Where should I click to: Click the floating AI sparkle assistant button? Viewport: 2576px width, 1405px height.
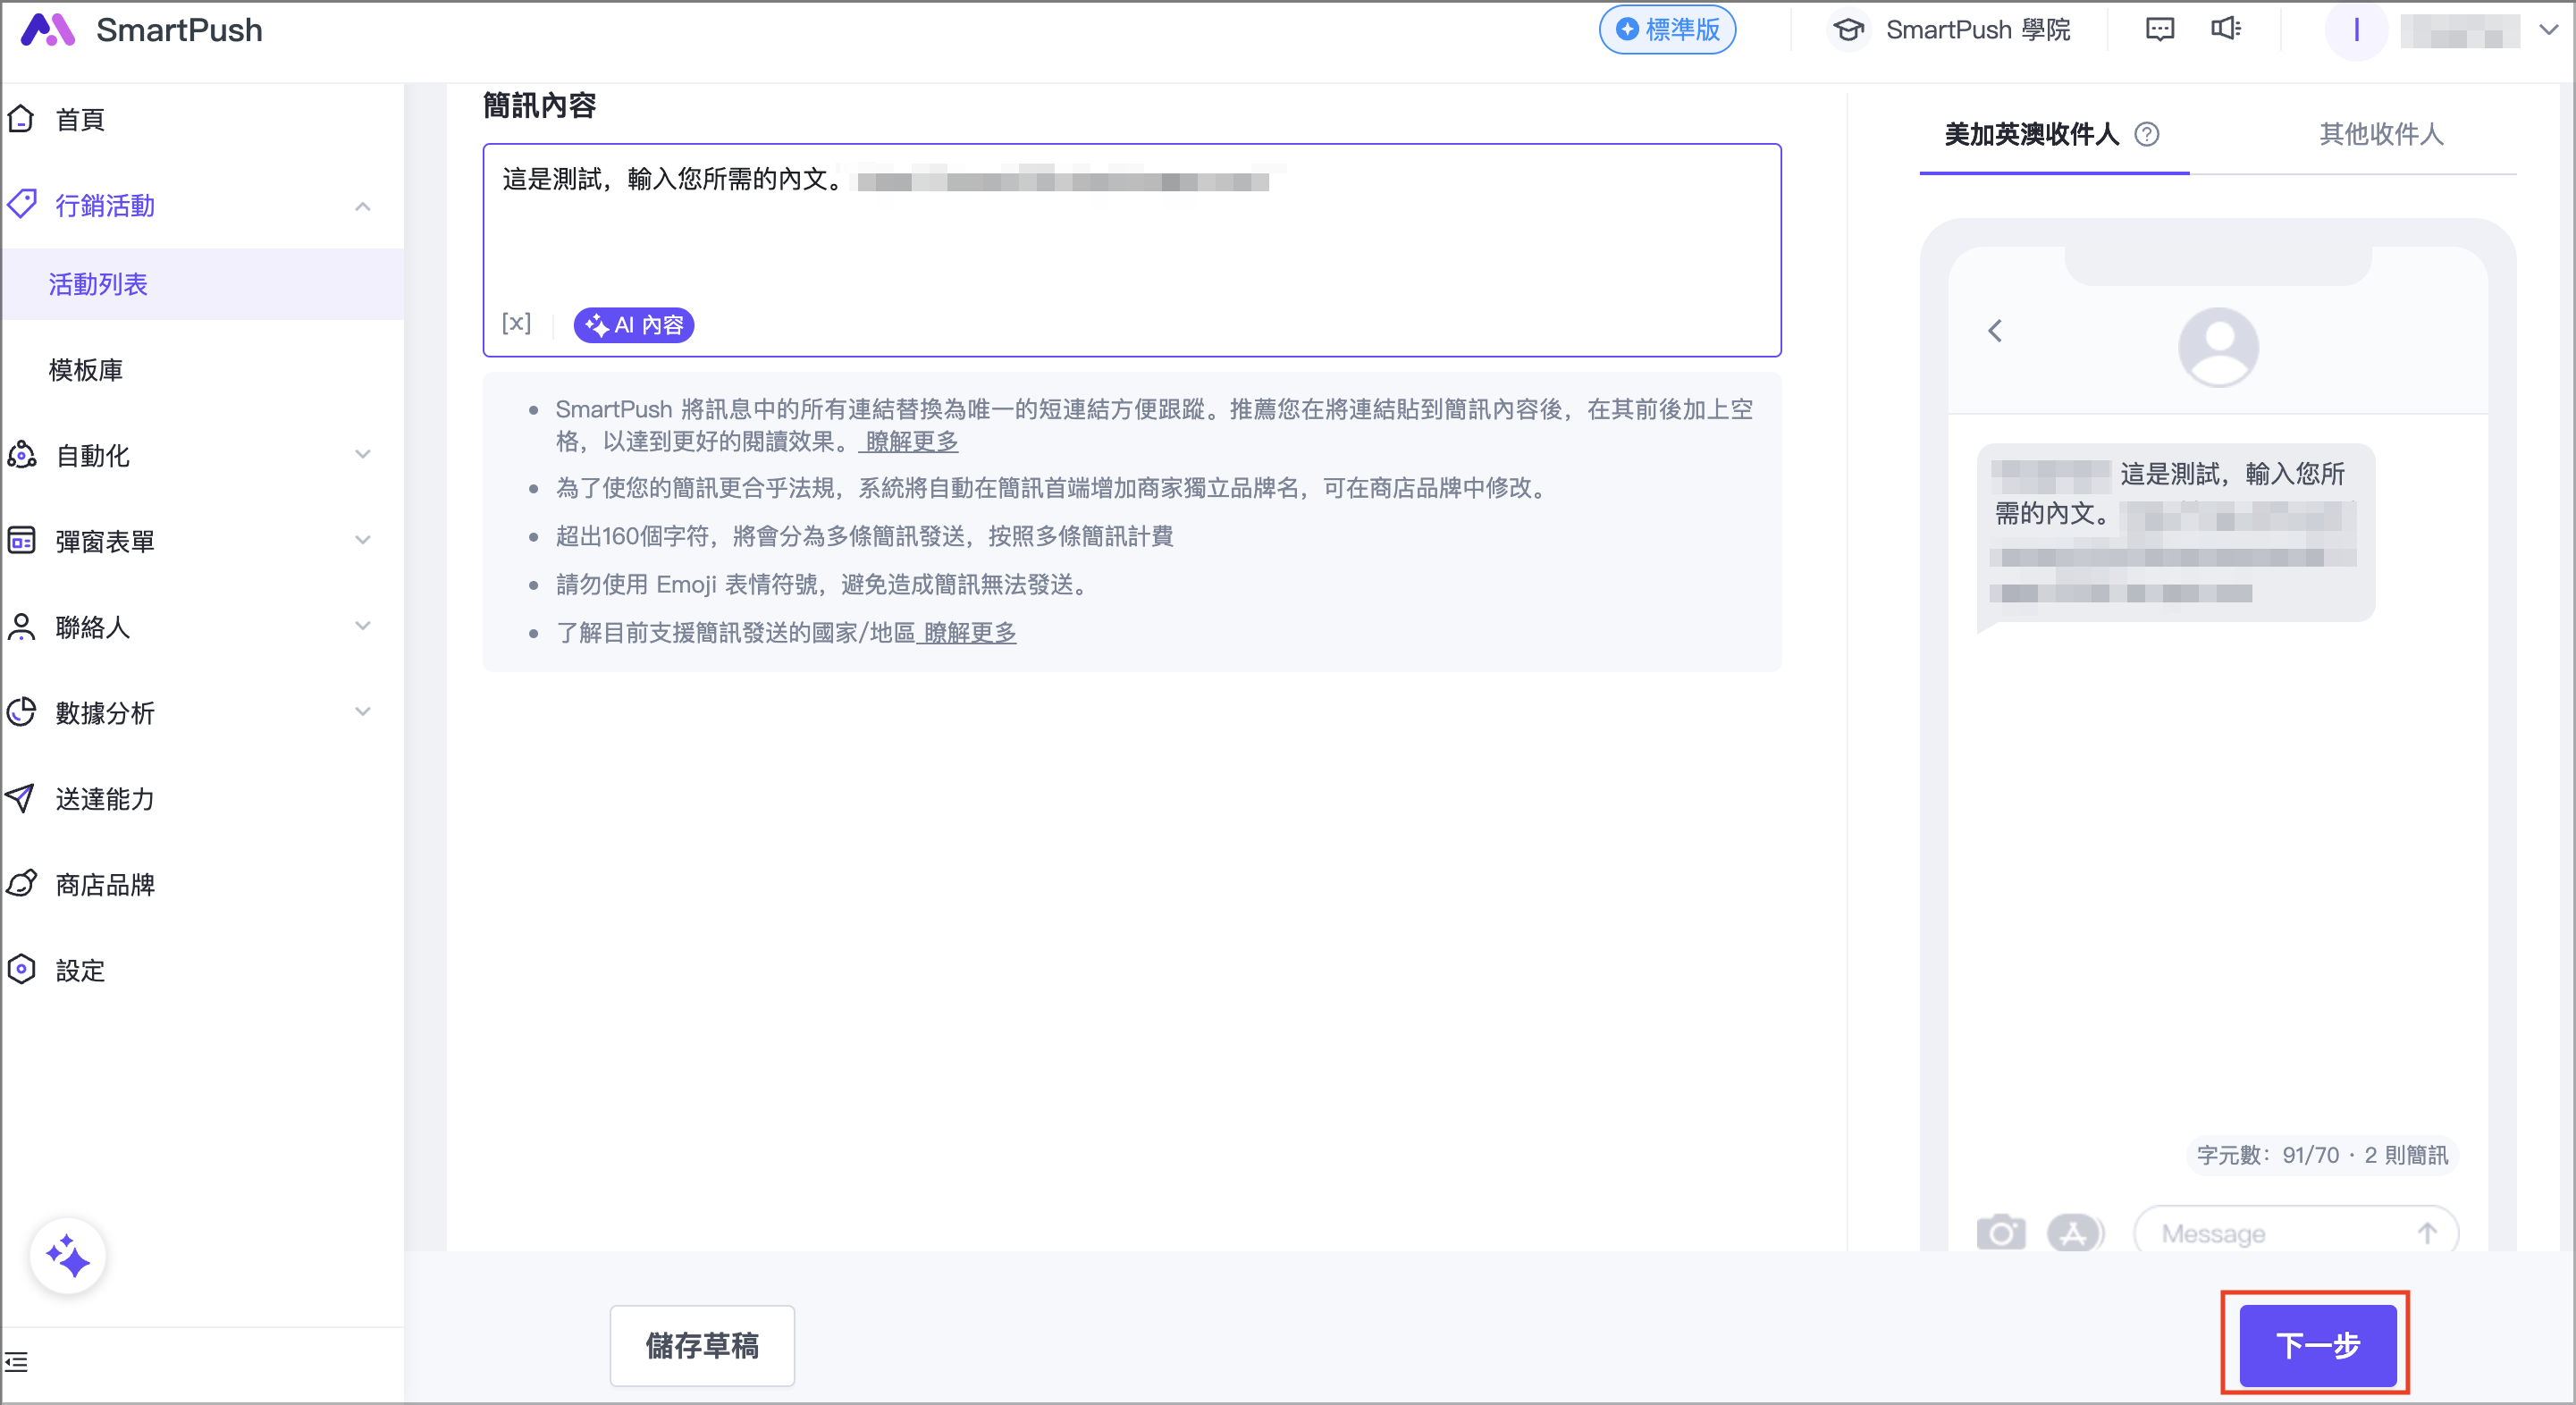(68, 1256)
